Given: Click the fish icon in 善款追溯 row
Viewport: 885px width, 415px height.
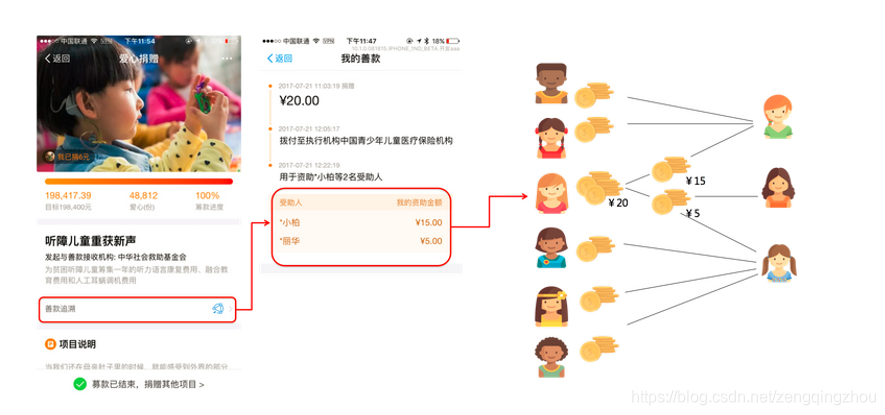Looking at the screenshot, I should [217, 308].
